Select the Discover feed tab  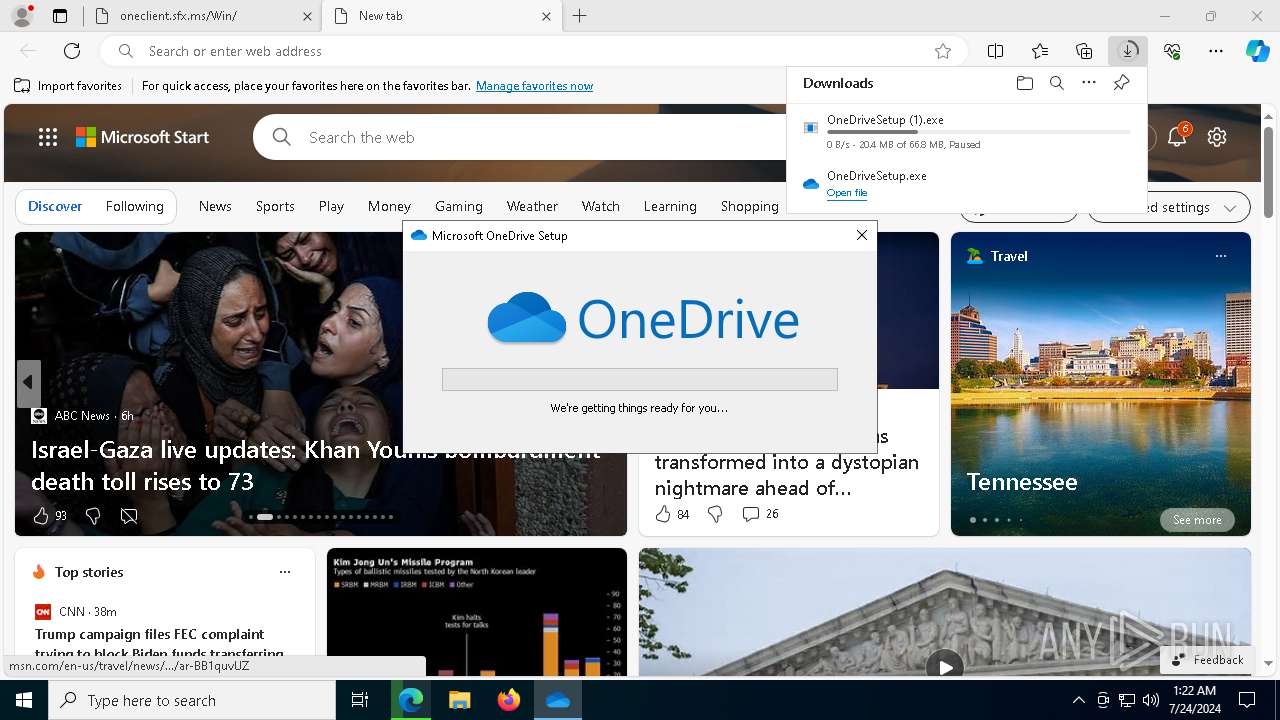click(55, 206)
